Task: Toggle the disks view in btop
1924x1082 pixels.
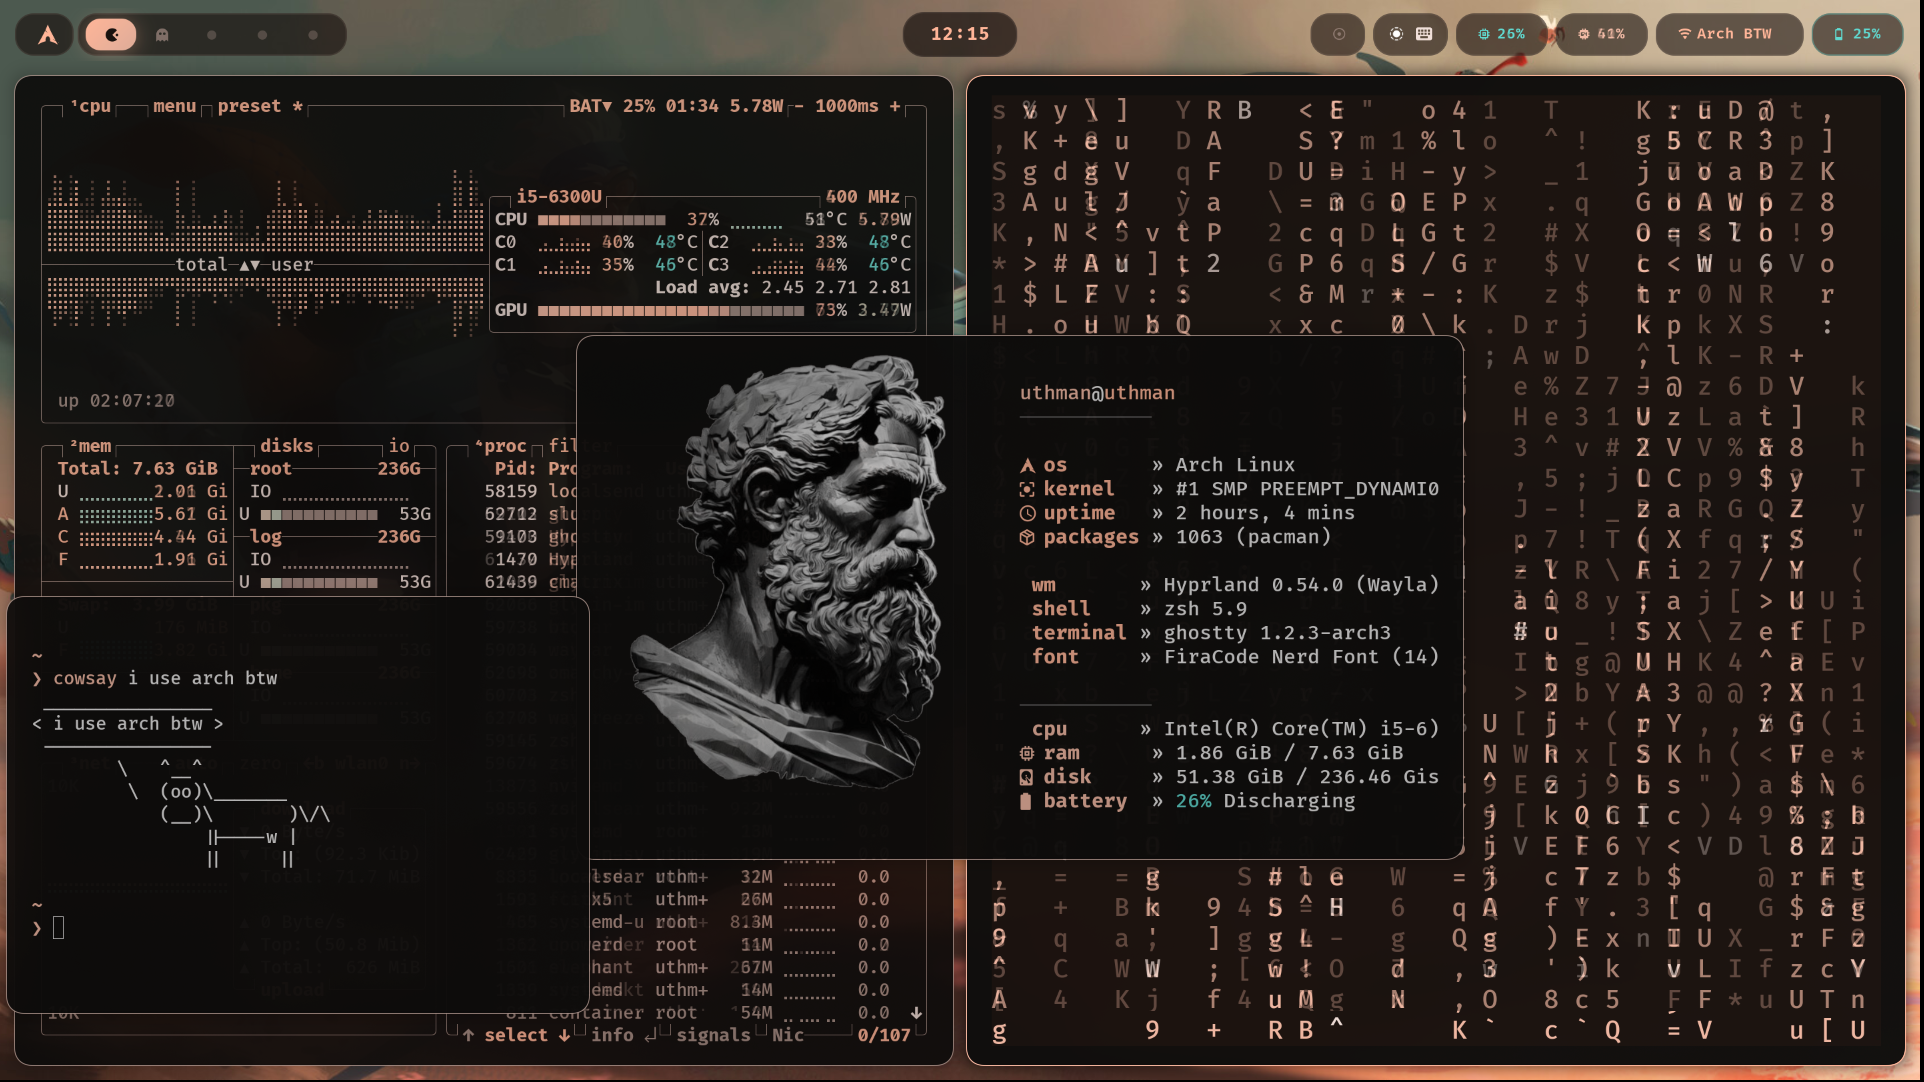Action: pyautogui.click(x=286, y=446)
